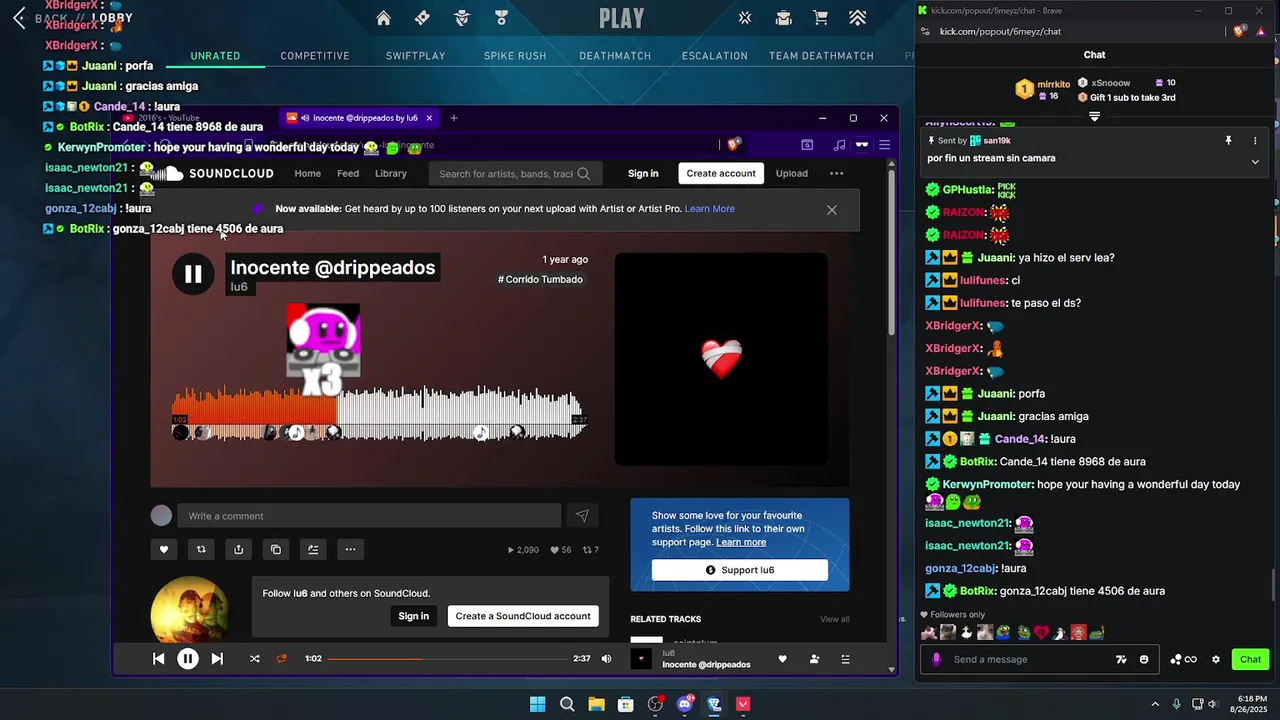Open emote picker in Kick chat input

1144,659
